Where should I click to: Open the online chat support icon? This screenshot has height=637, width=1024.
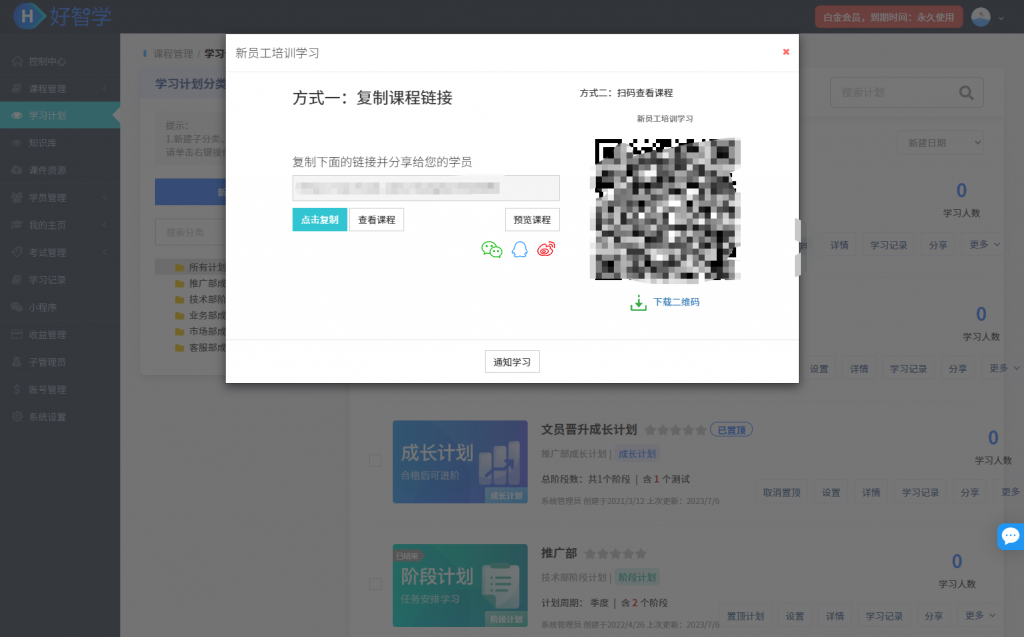[x=1010, y=536]
